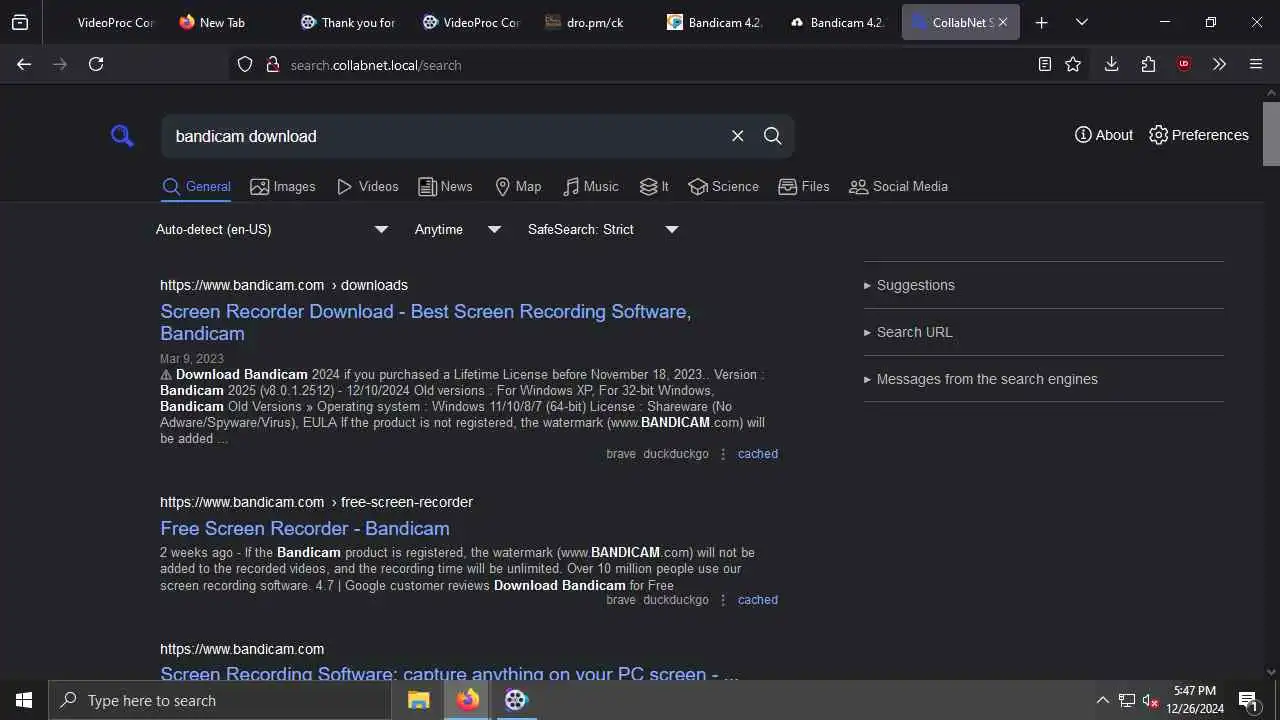The image size is (1280, 720).
Task: Click the address bar URL
Action: 376,65
